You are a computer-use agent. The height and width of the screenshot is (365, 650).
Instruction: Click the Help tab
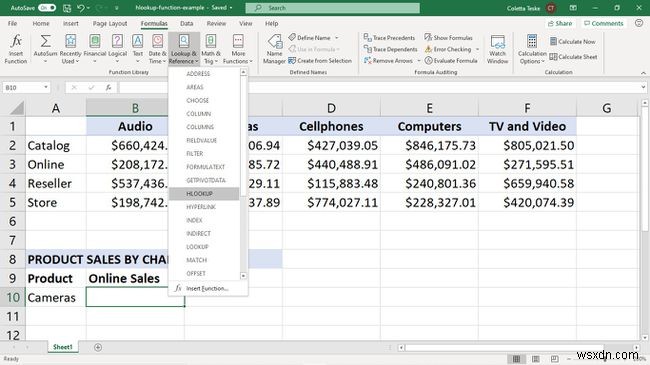pyautogui.click(x=272, y=24)
